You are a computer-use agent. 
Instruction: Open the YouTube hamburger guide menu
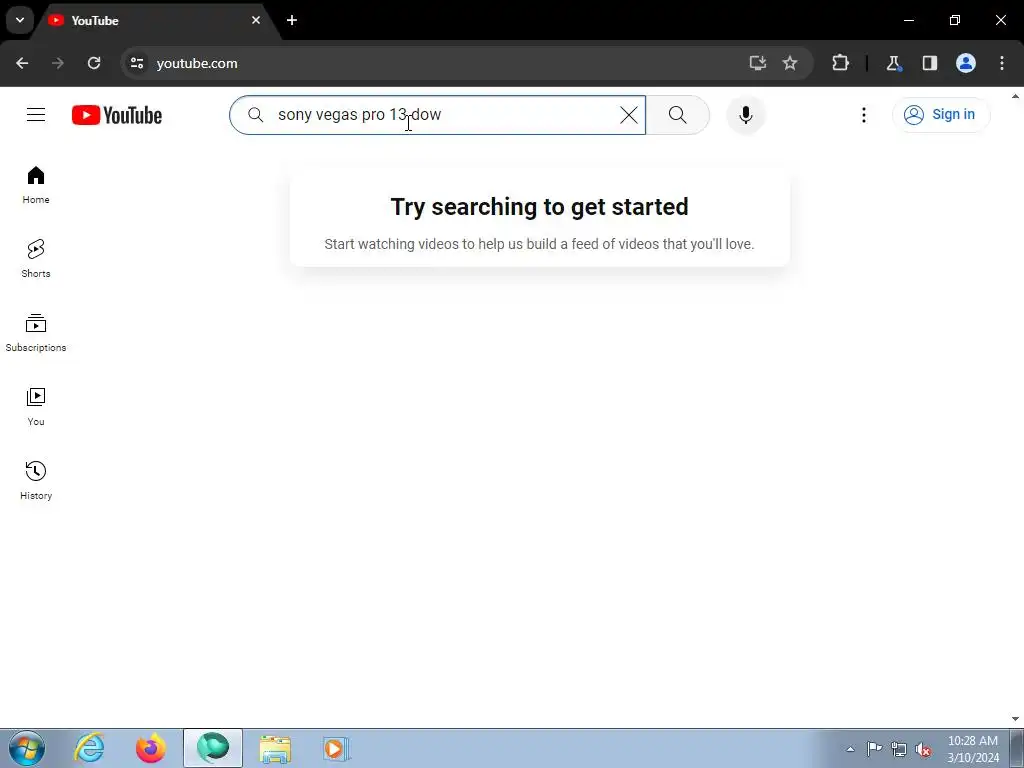(36, 115)
